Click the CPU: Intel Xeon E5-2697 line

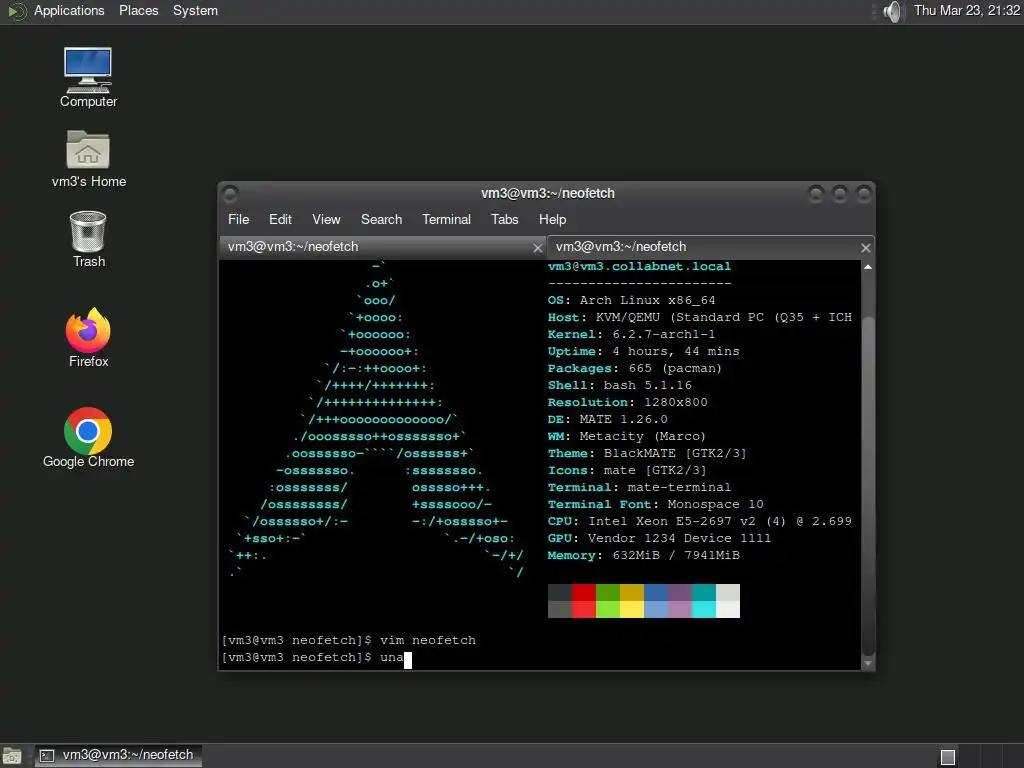click(x=699, y=521)
